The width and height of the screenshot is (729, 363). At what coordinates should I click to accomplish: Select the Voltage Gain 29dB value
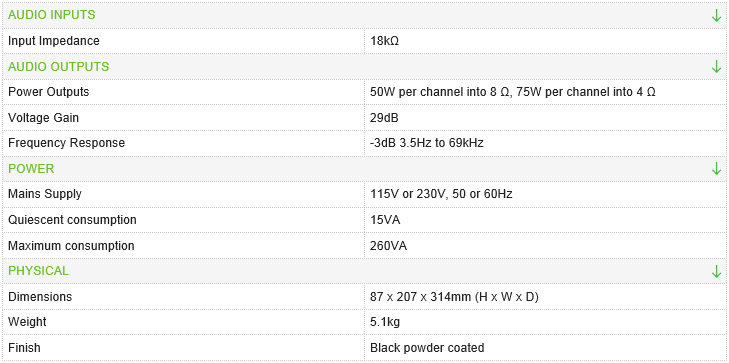384,118
